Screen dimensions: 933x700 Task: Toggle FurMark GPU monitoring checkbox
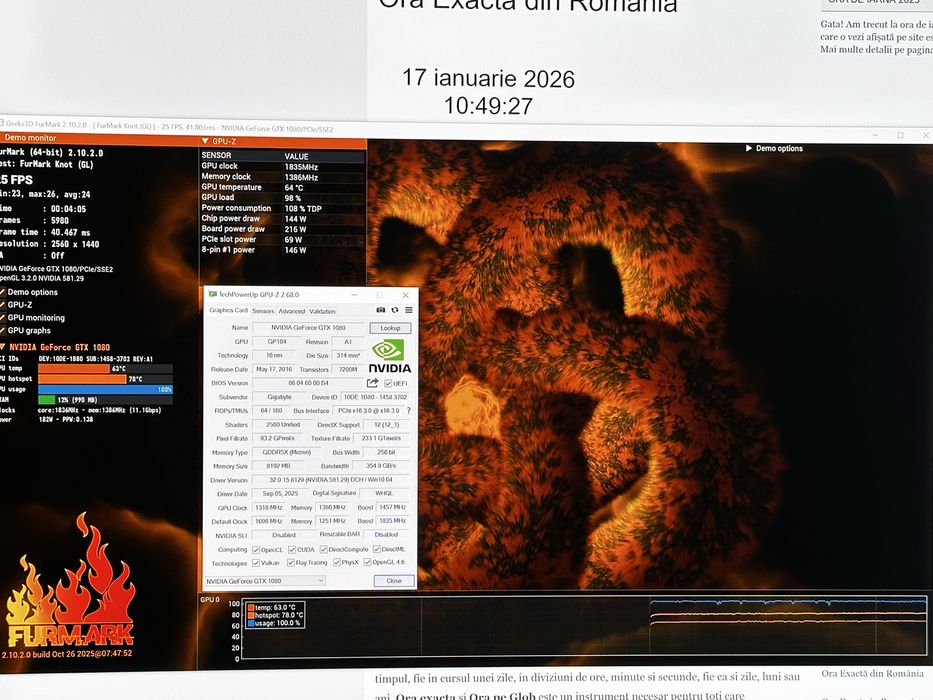coord(2,318)
